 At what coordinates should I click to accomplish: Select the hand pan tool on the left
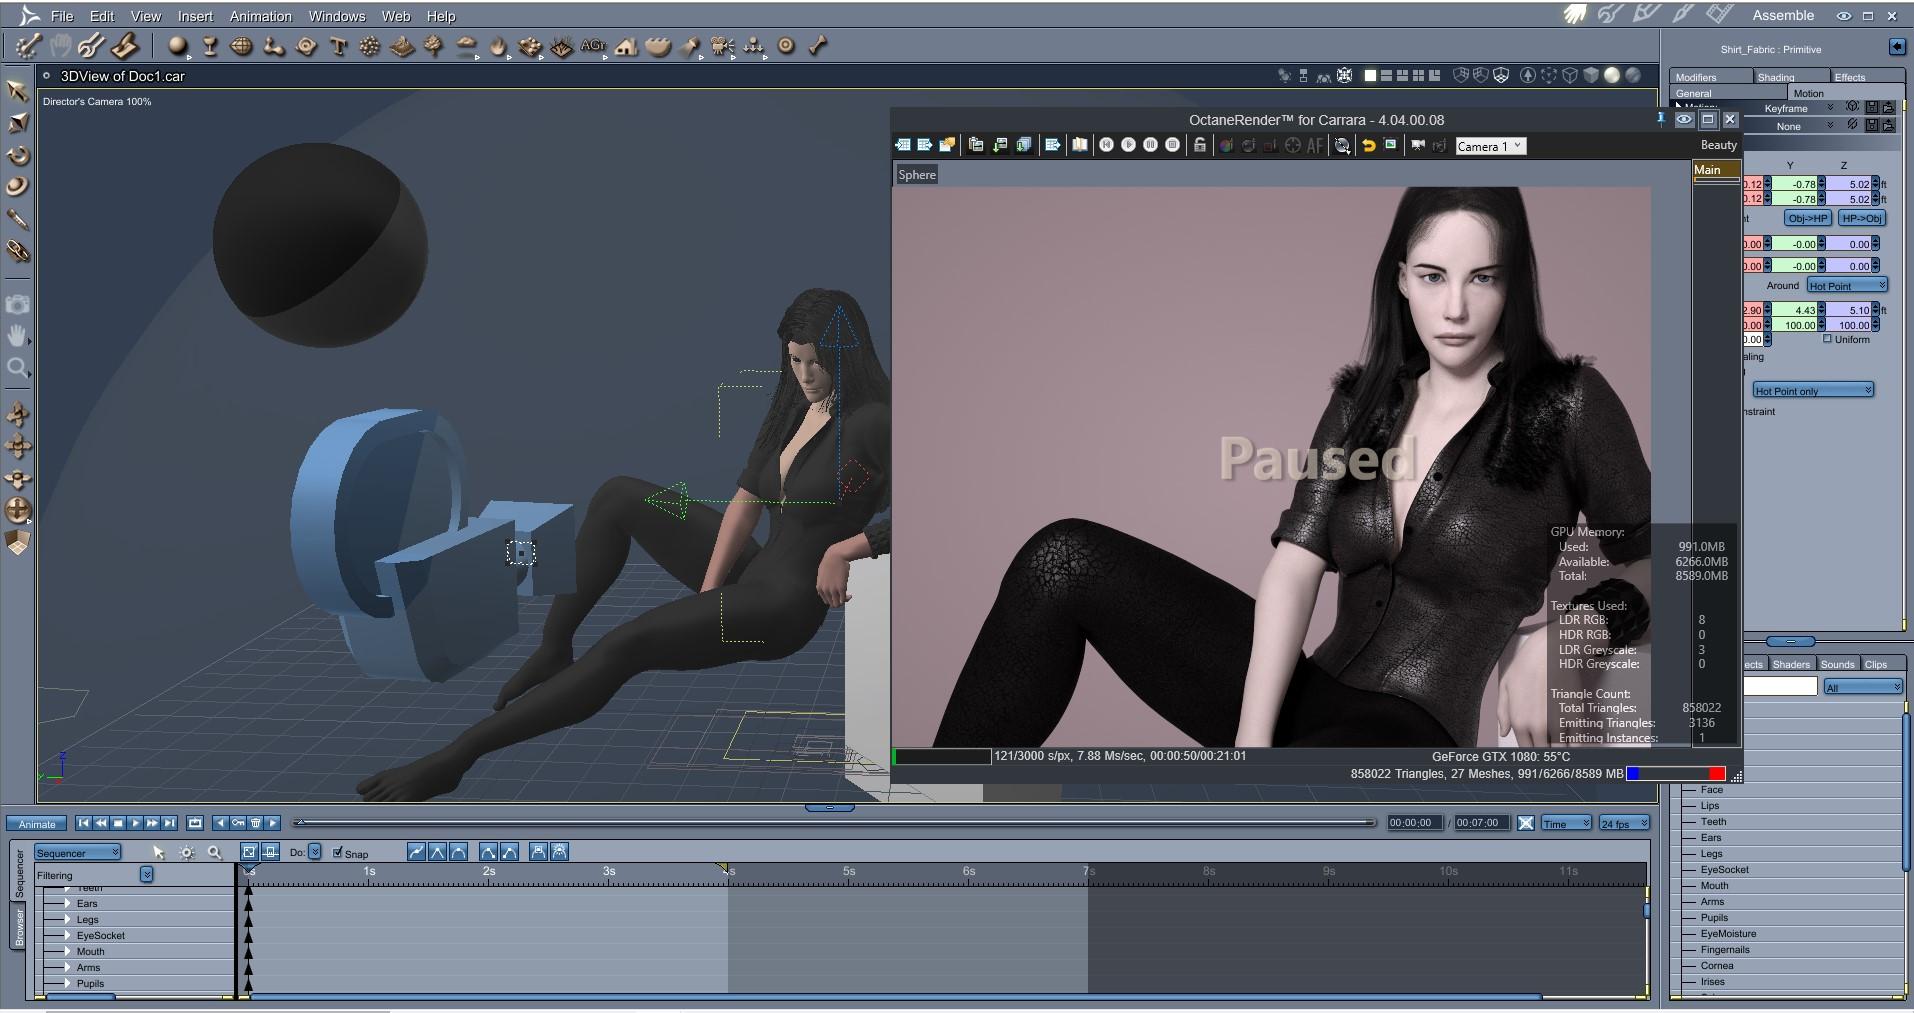click(18, 336)
